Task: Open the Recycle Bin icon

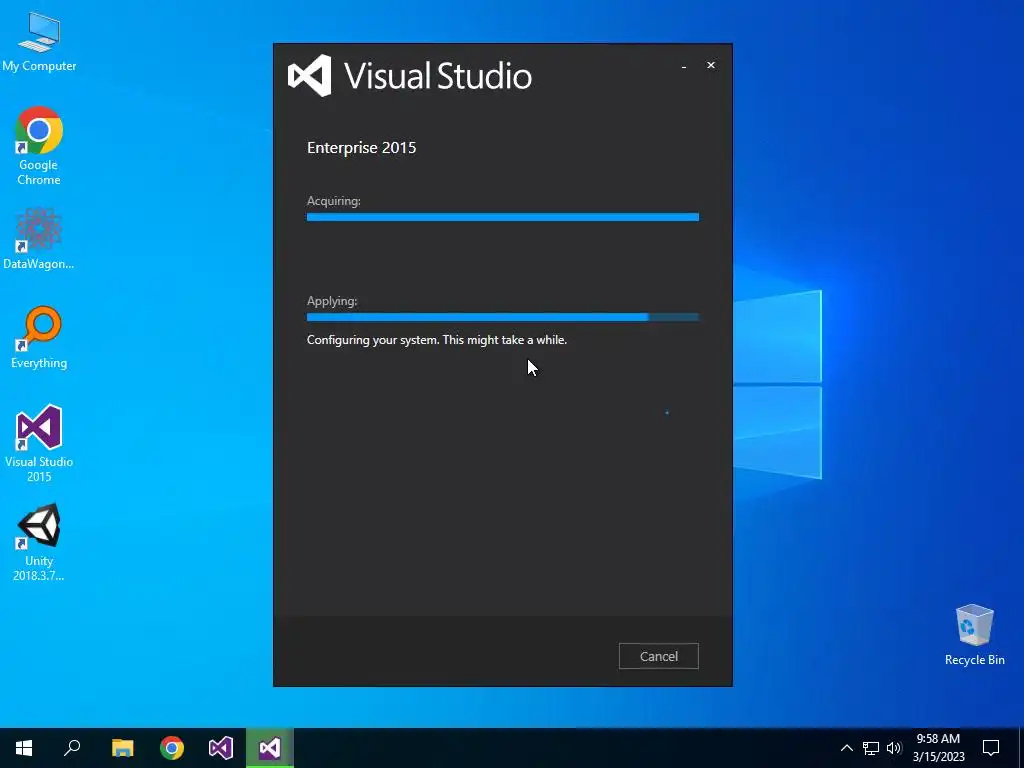Action: pyautogui.click(x=974, y=635)
